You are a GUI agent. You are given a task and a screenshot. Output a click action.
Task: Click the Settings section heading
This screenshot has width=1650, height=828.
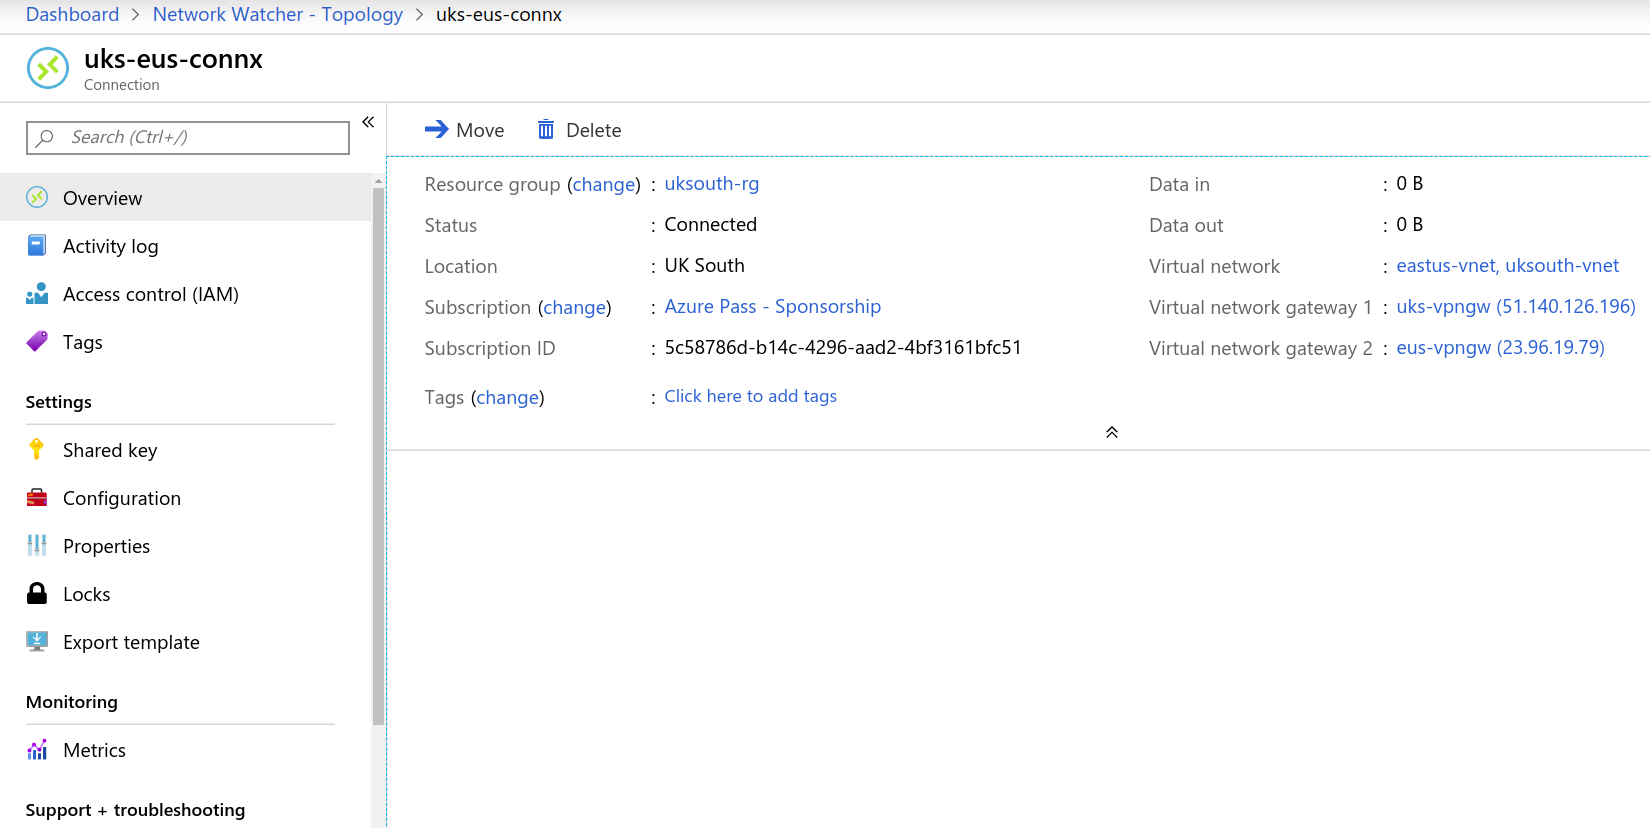pyautogui.click(x=59, y=402)
